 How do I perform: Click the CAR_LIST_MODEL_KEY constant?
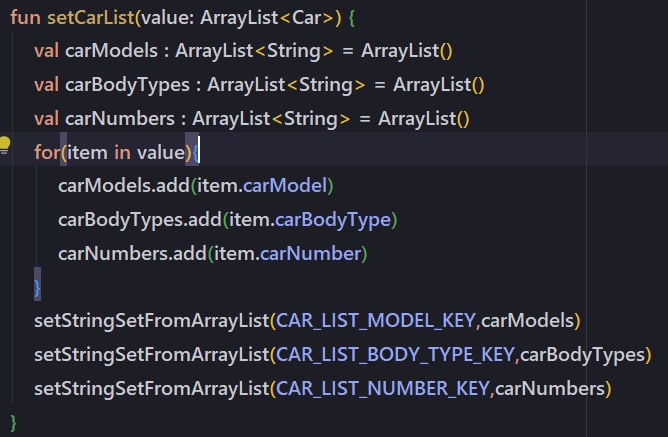click(375, 321)
